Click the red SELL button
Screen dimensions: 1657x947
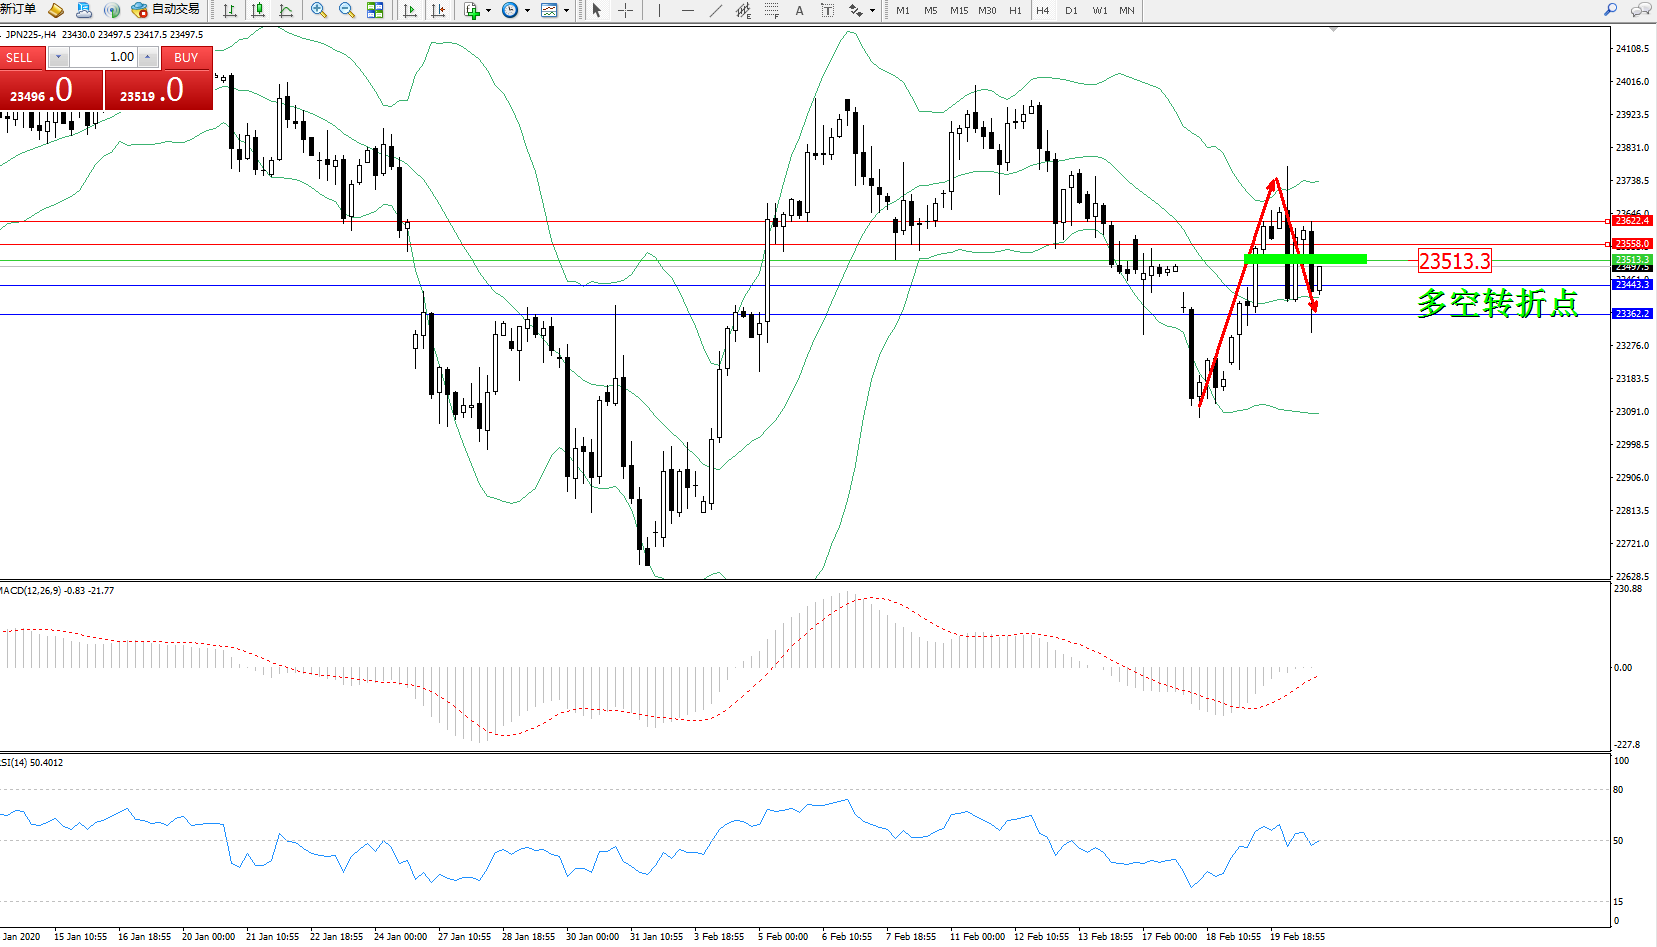pos(20,57)
